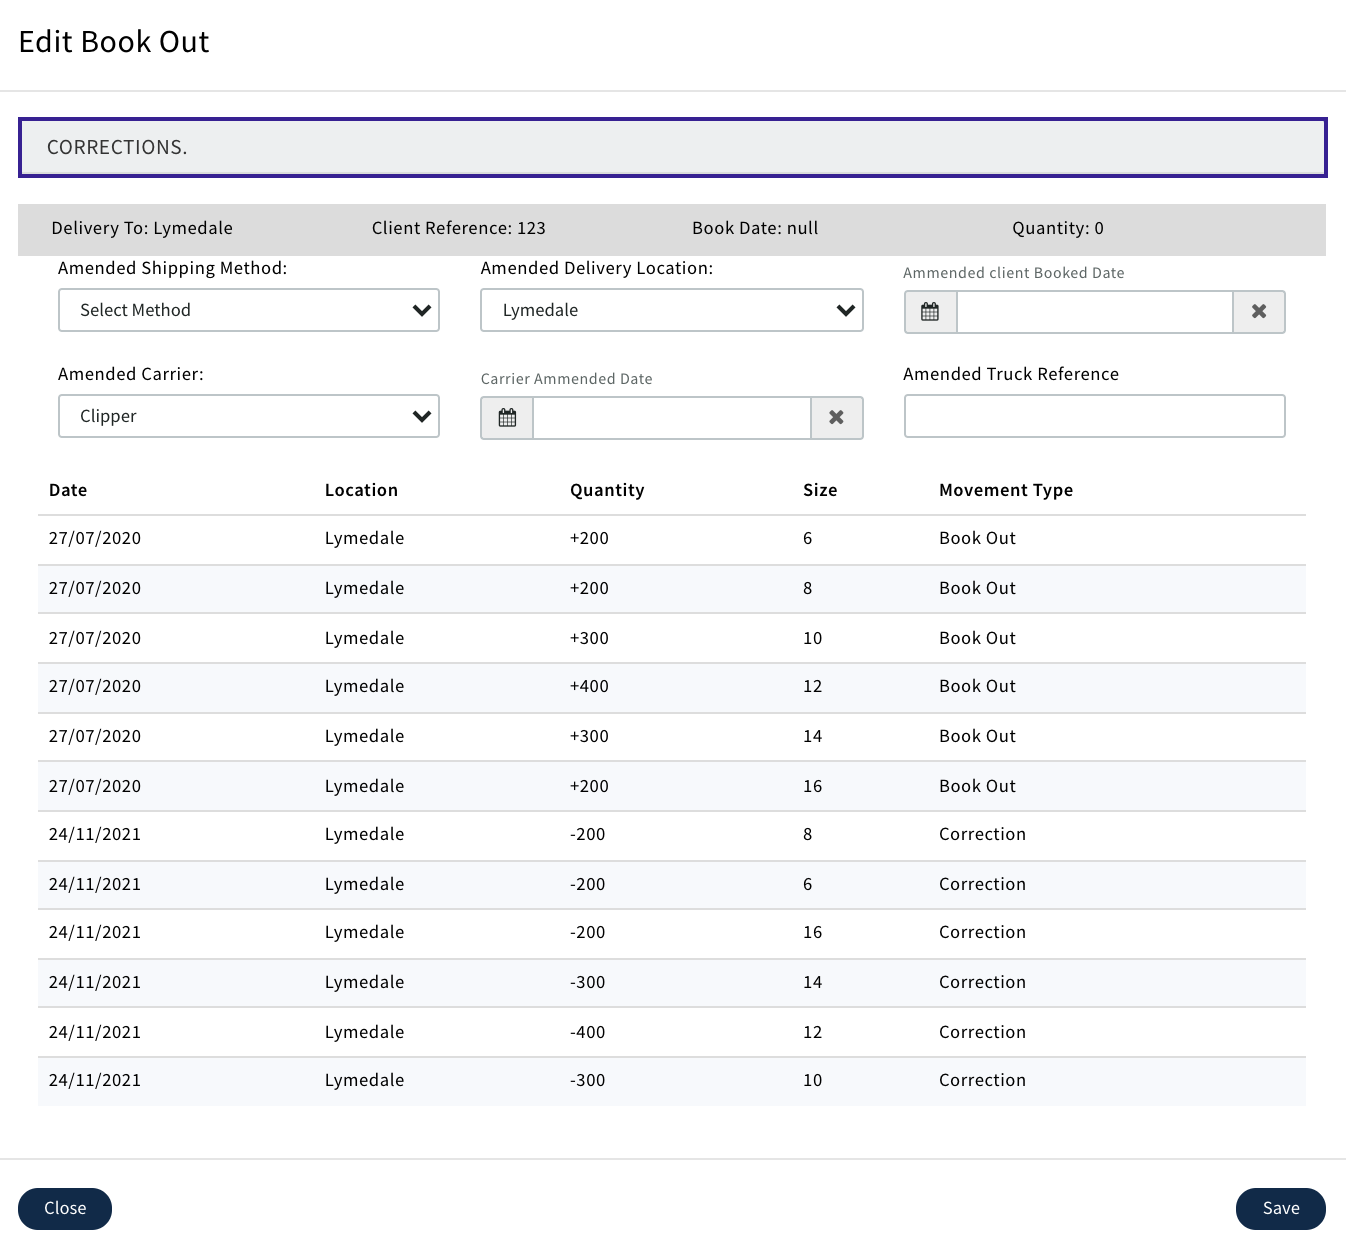Screen dimensions: 1346x1250
Task: Click the Carrier Ammended Date text input
Action: click(x=671, y=418)
